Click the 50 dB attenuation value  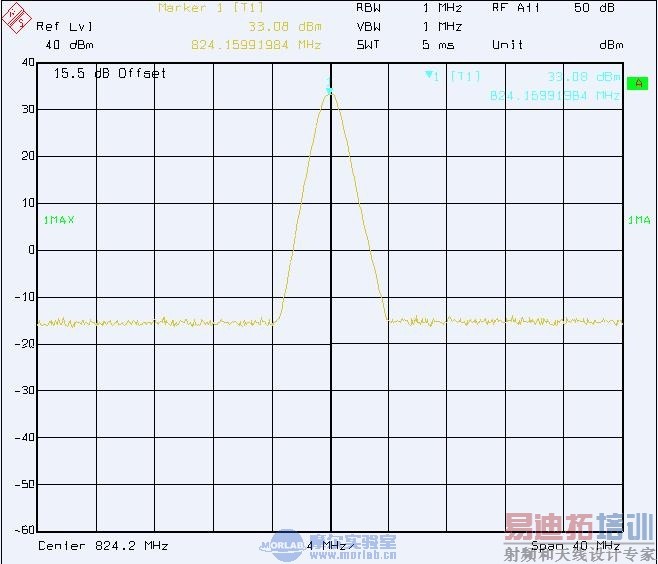pyautogui.click(x=594, y=8)
